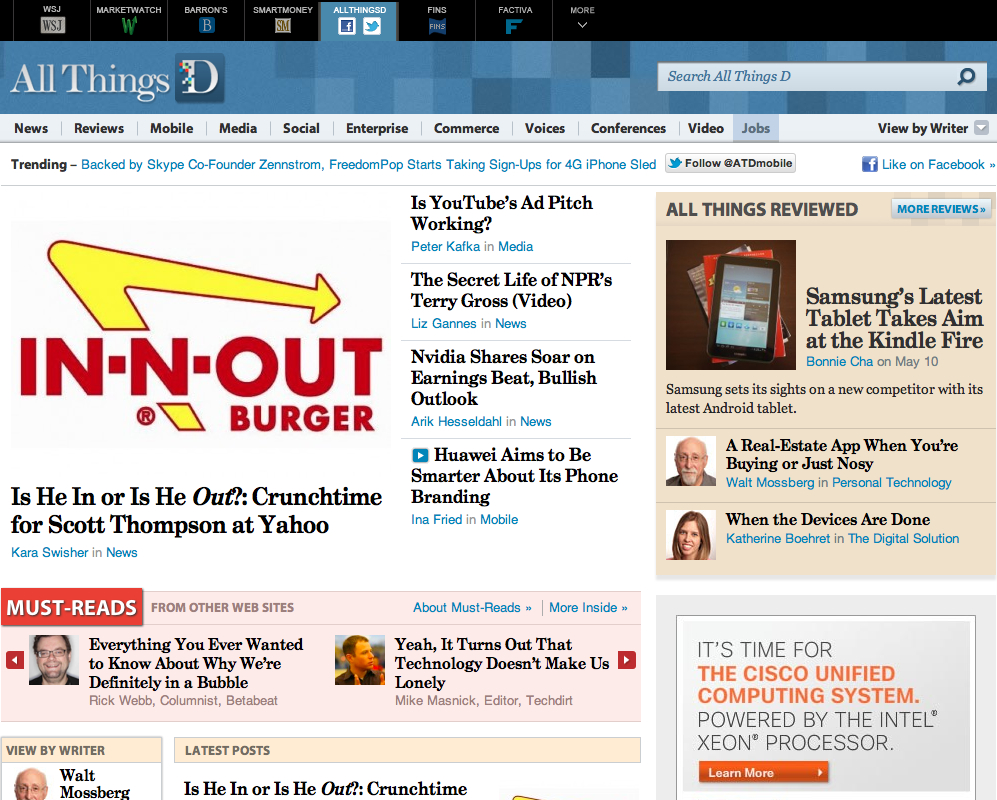Open Arik Hesseldahl's author link
Viewport: 997px width, 800px height.
click(457, 422)
